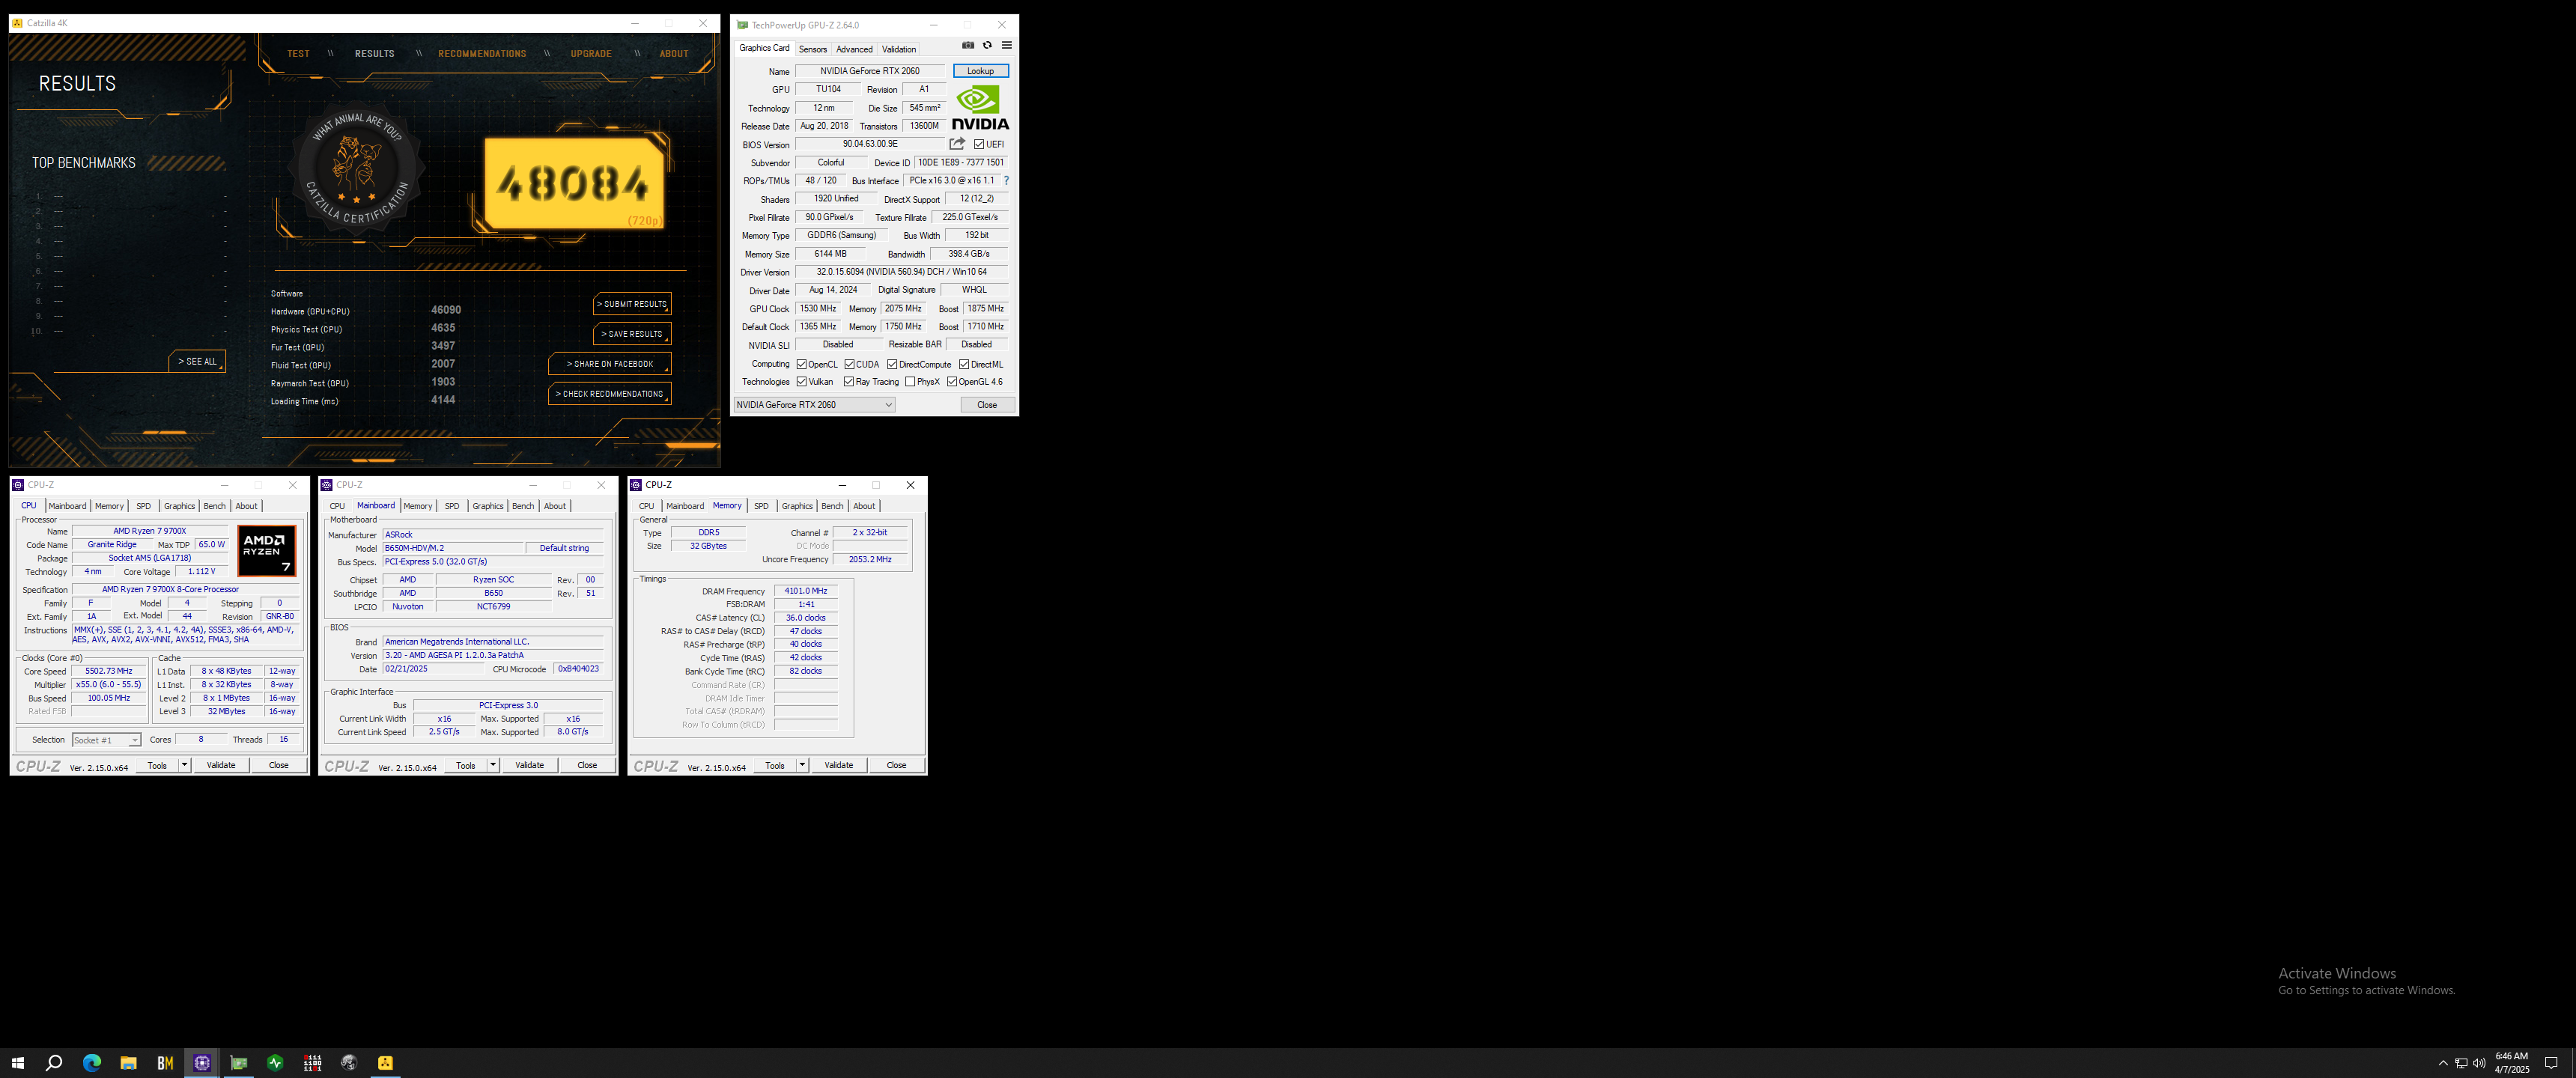Image resolution: width=2576 pixels, height=1078 pixels.
Task: Click SEE ALL under Top Benchmarks
Action: click(197, 361)
